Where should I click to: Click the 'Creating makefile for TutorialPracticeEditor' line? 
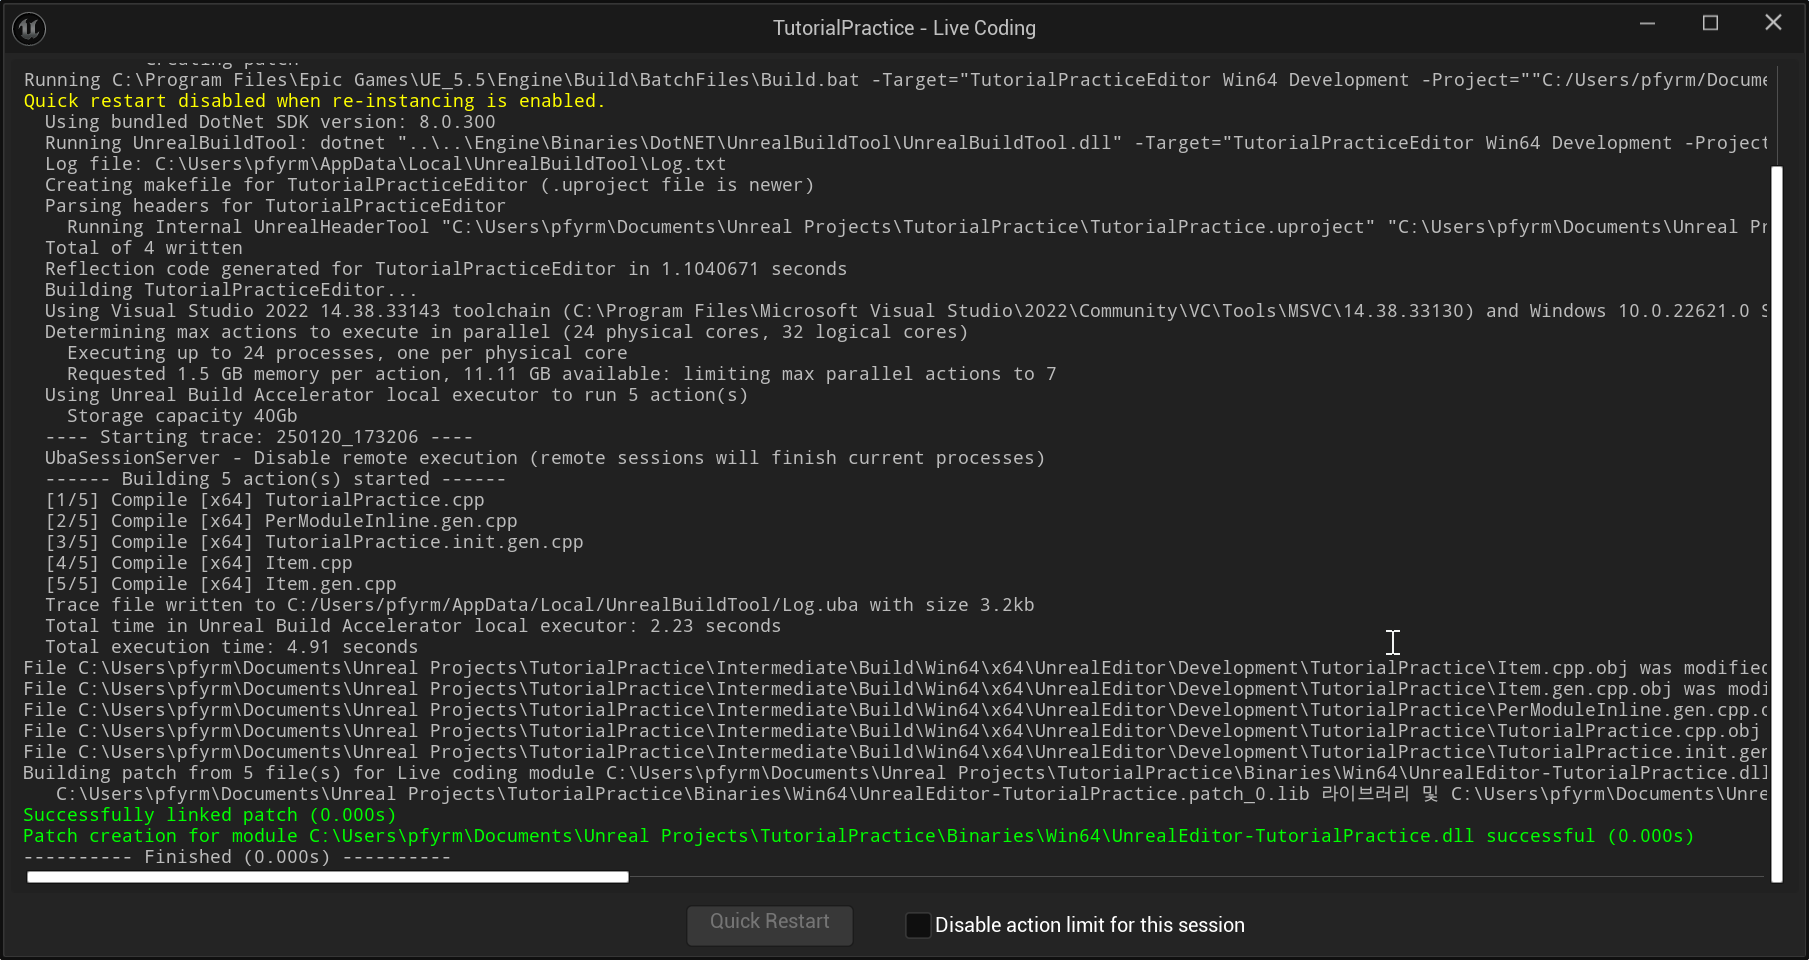(x=430, y=185)
